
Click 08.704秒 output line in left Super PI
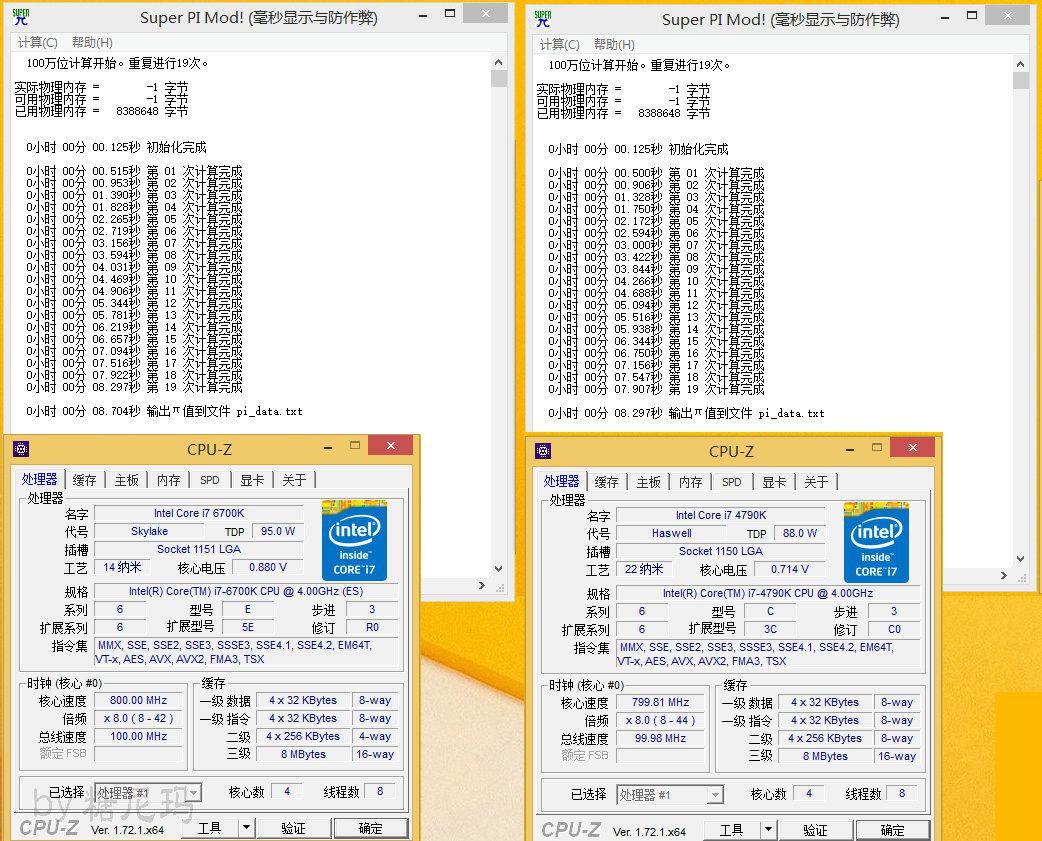164,411
